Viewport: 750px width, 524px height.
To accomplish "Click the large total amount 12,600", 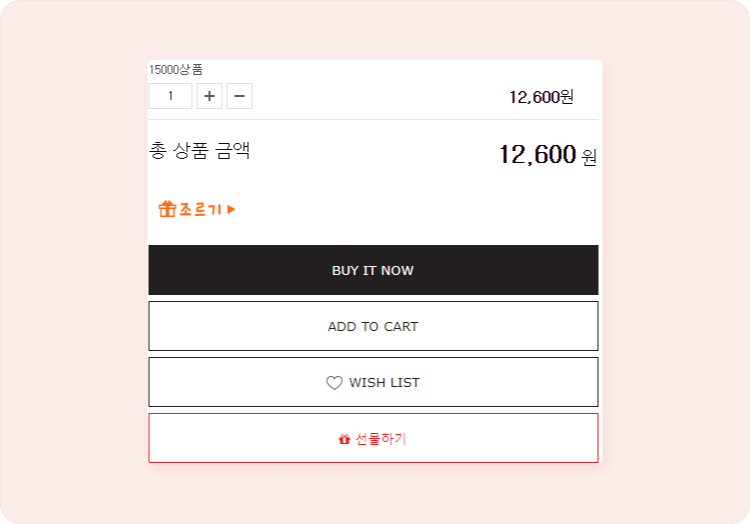I will click(537, 154).
